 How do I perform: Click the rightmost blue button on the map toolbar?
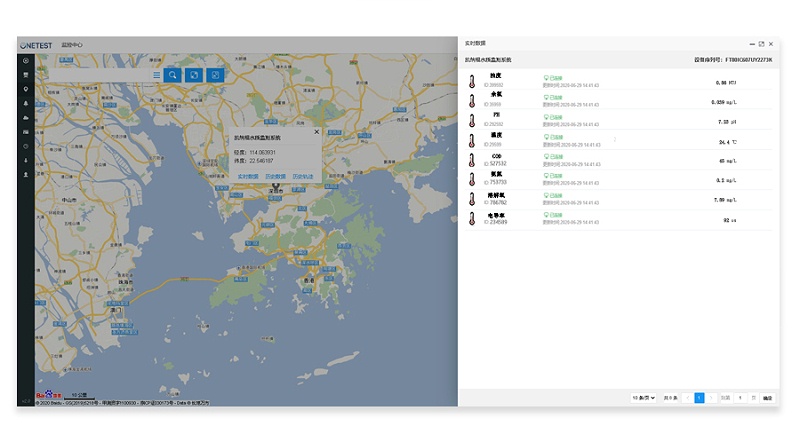coord(215,75)
